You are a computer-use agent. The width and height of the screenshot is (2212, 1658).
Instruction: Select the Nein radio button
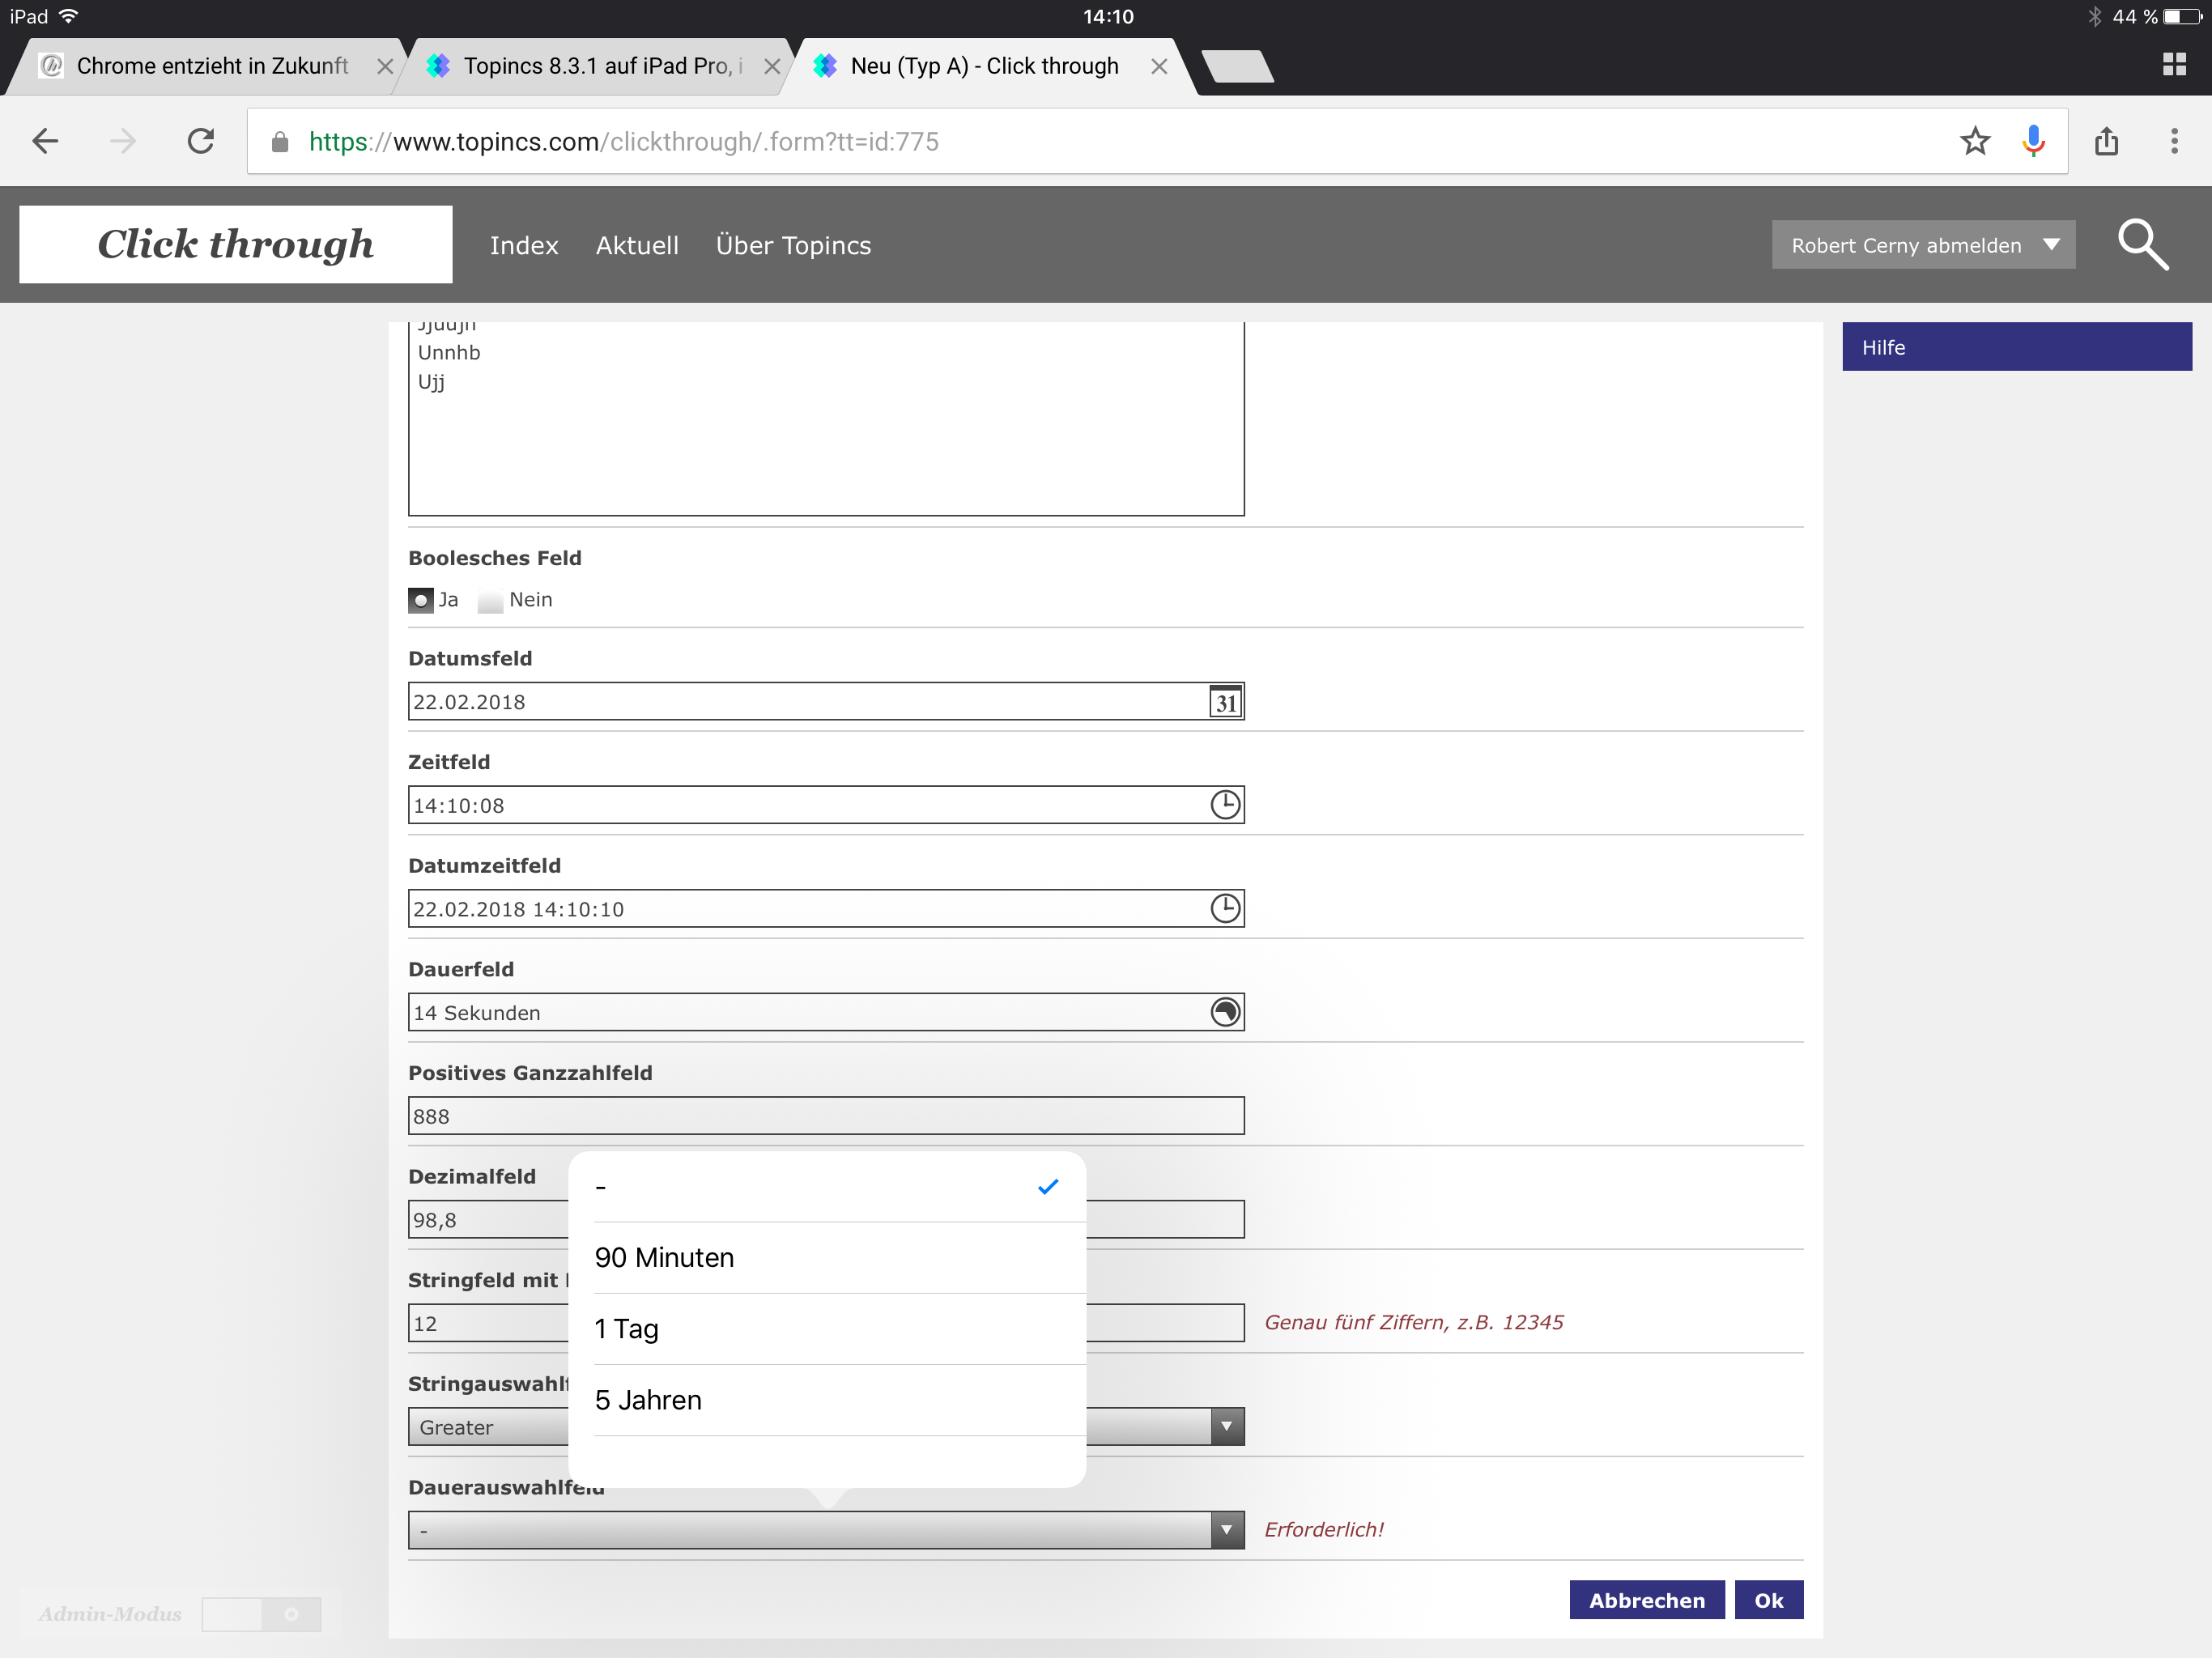tap(490, 600)
